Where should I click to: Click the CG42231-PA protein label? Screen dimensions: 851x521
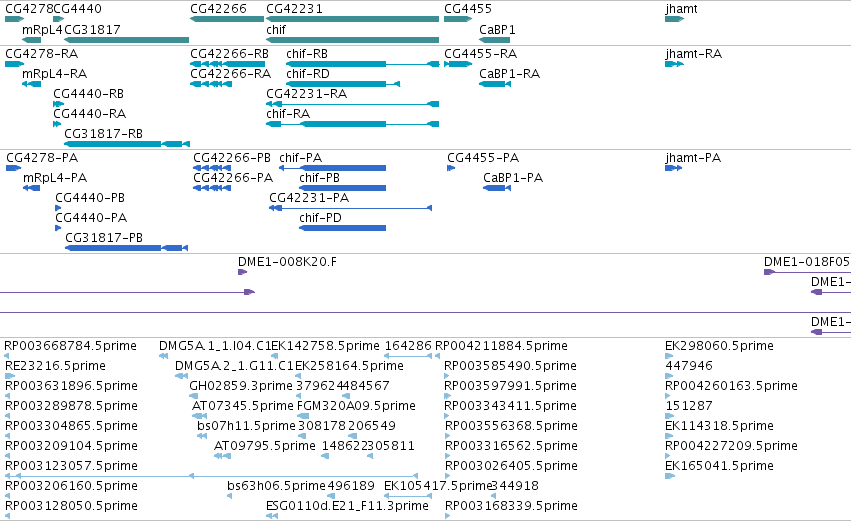tap(309, 198)
